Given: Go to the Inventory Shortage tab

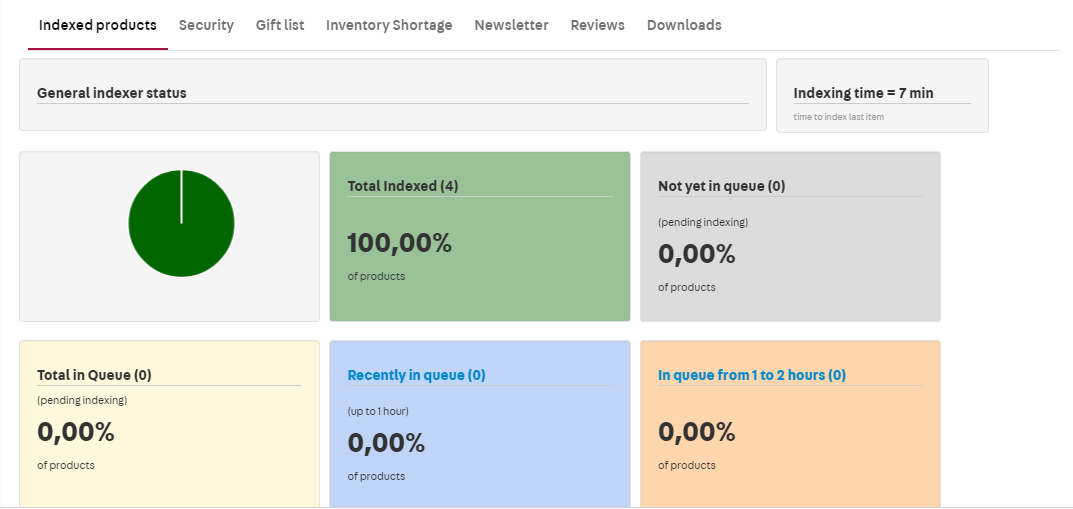Looking at the screenshot, I should (389, 25).
